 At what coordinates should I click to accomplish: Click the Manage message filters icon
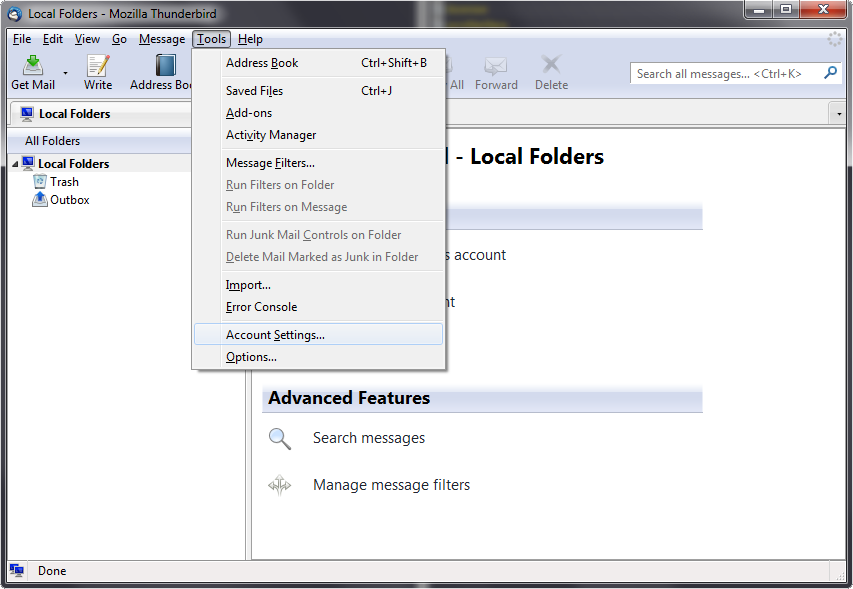pyautogui.click(x=280, y=485)
